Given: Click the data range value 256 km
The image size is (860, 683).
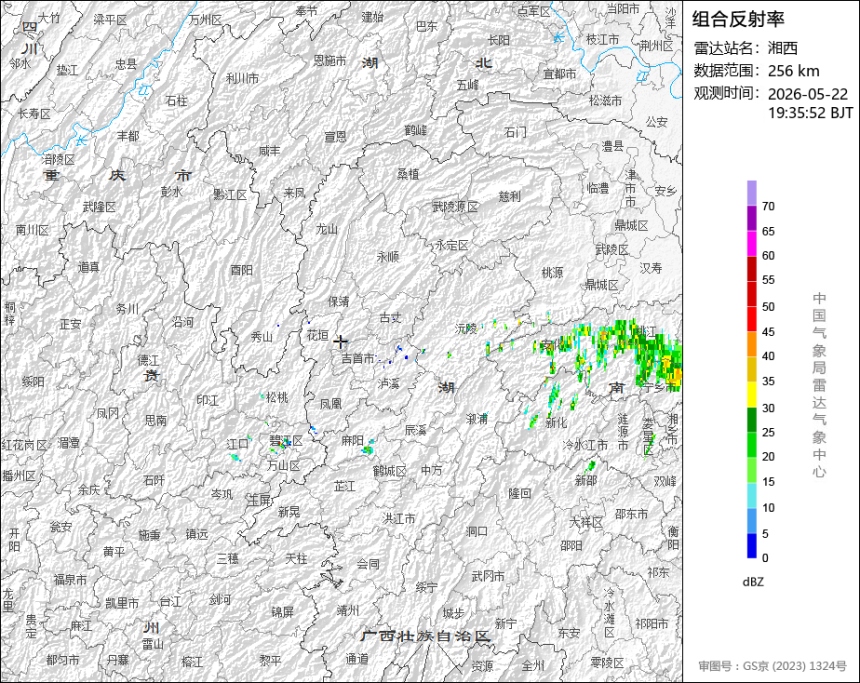Looking at the screenshot, I should tap(793, 71).
